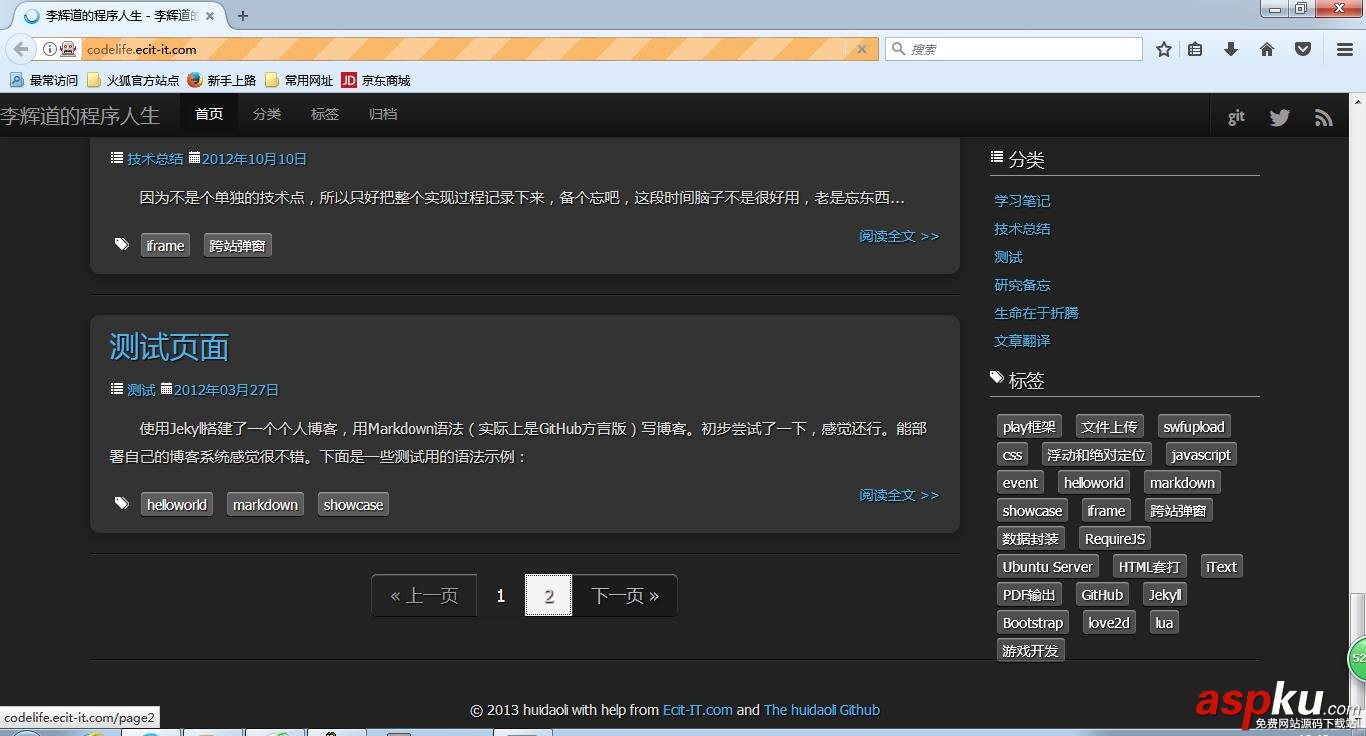Open the Downloads arrow icon
The width and height of the screenshot is (1366, 736).
(1231, 48)
